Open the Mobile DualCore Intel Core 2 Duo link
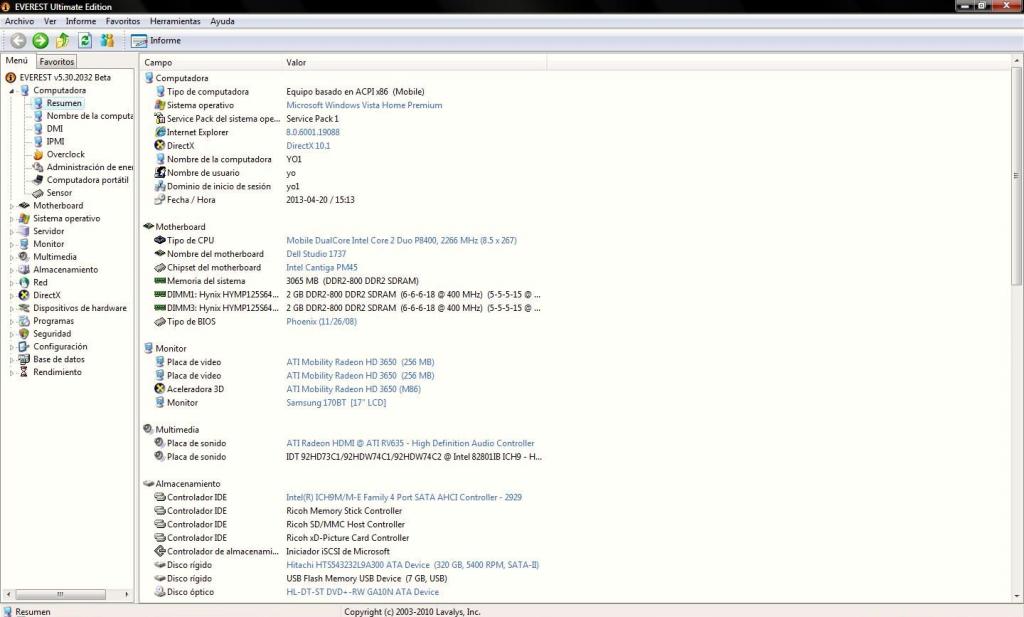This screenshot has height=617, width=1024. click(x=401, y=240)
